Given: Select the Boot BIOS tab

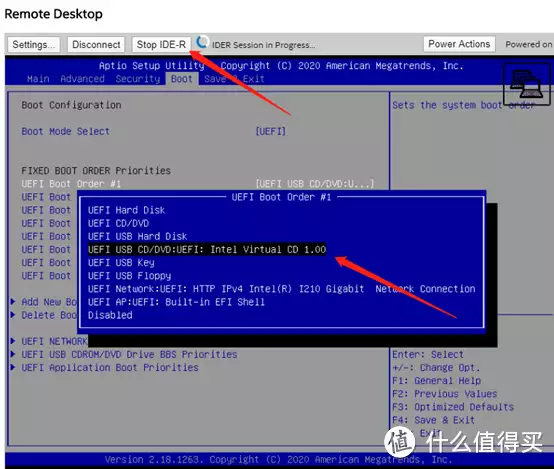Looking at the screenshot, I should [182, 78].
